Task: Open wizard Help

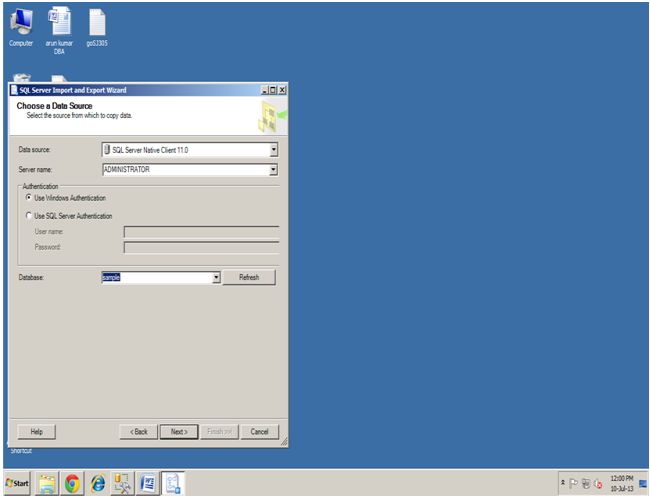Action: (x=36, y=432)
